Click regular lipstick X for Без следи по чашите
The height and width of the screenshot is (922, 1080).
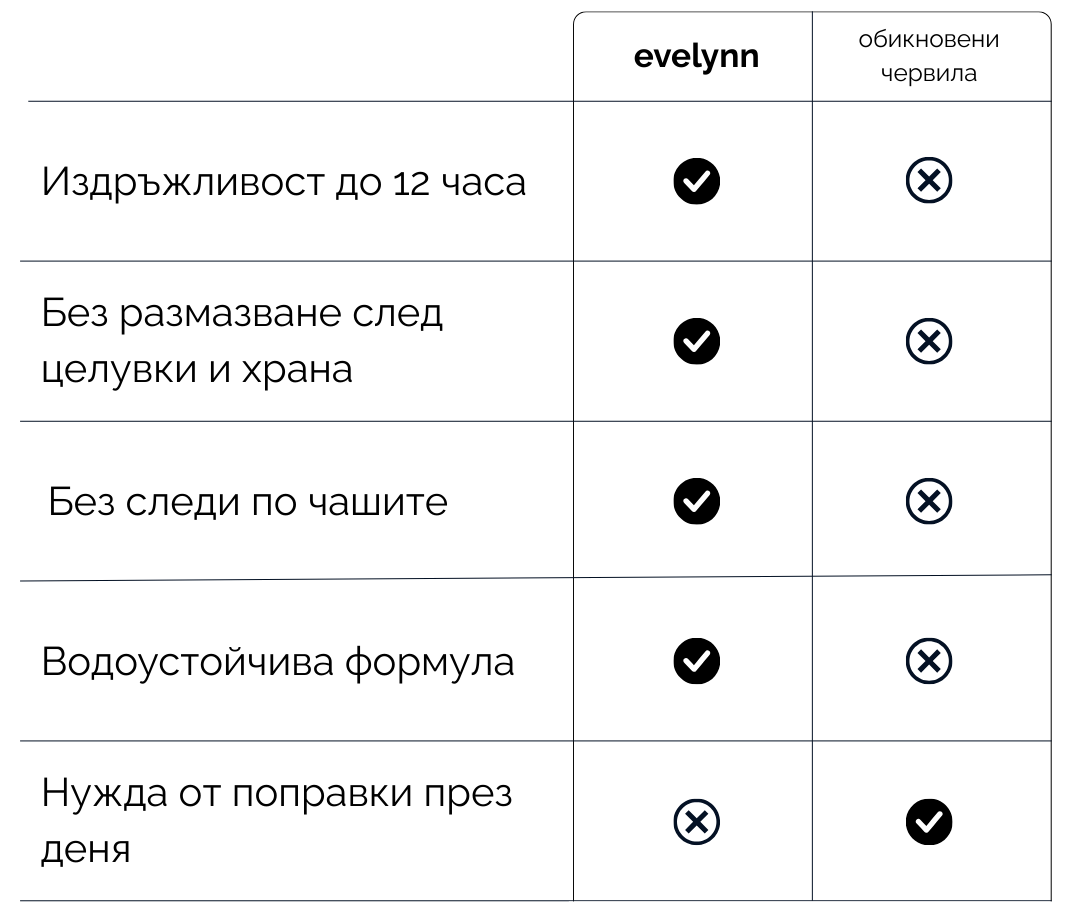pyautogui.click(x=928, y=501)
